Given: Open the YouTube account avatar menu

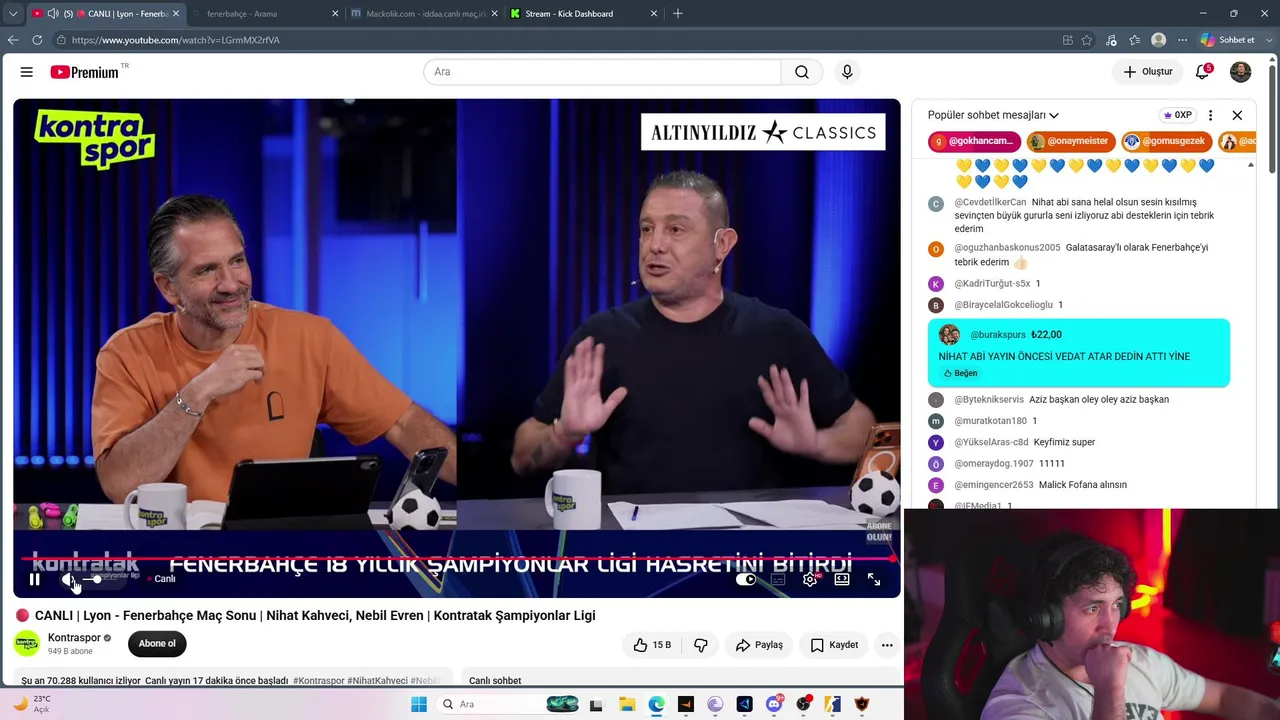Looking at the screenshot, I should click(1240, 72).
